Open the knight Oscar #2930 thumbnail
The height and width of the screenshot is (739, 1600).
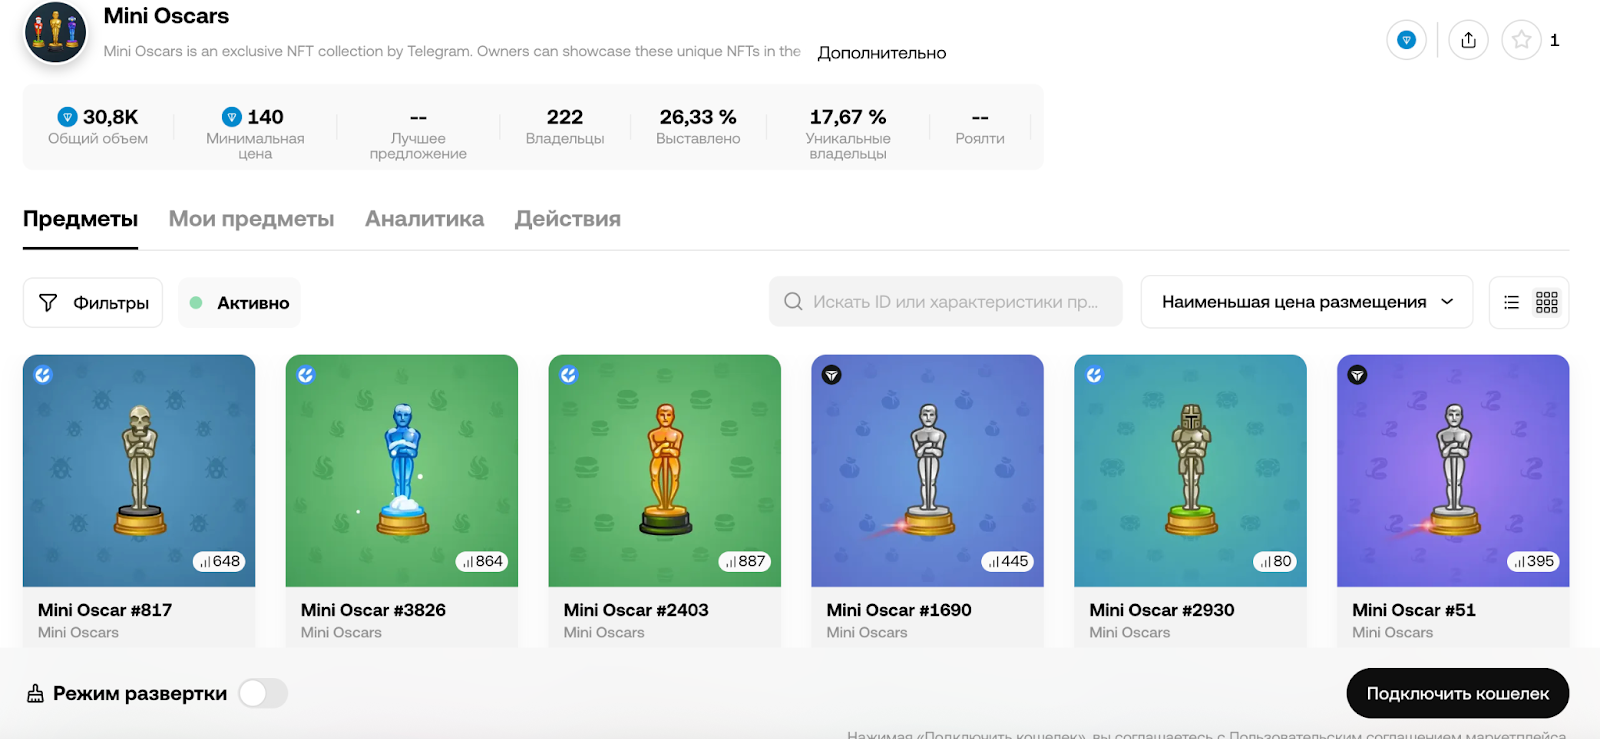coord(1190,471)
